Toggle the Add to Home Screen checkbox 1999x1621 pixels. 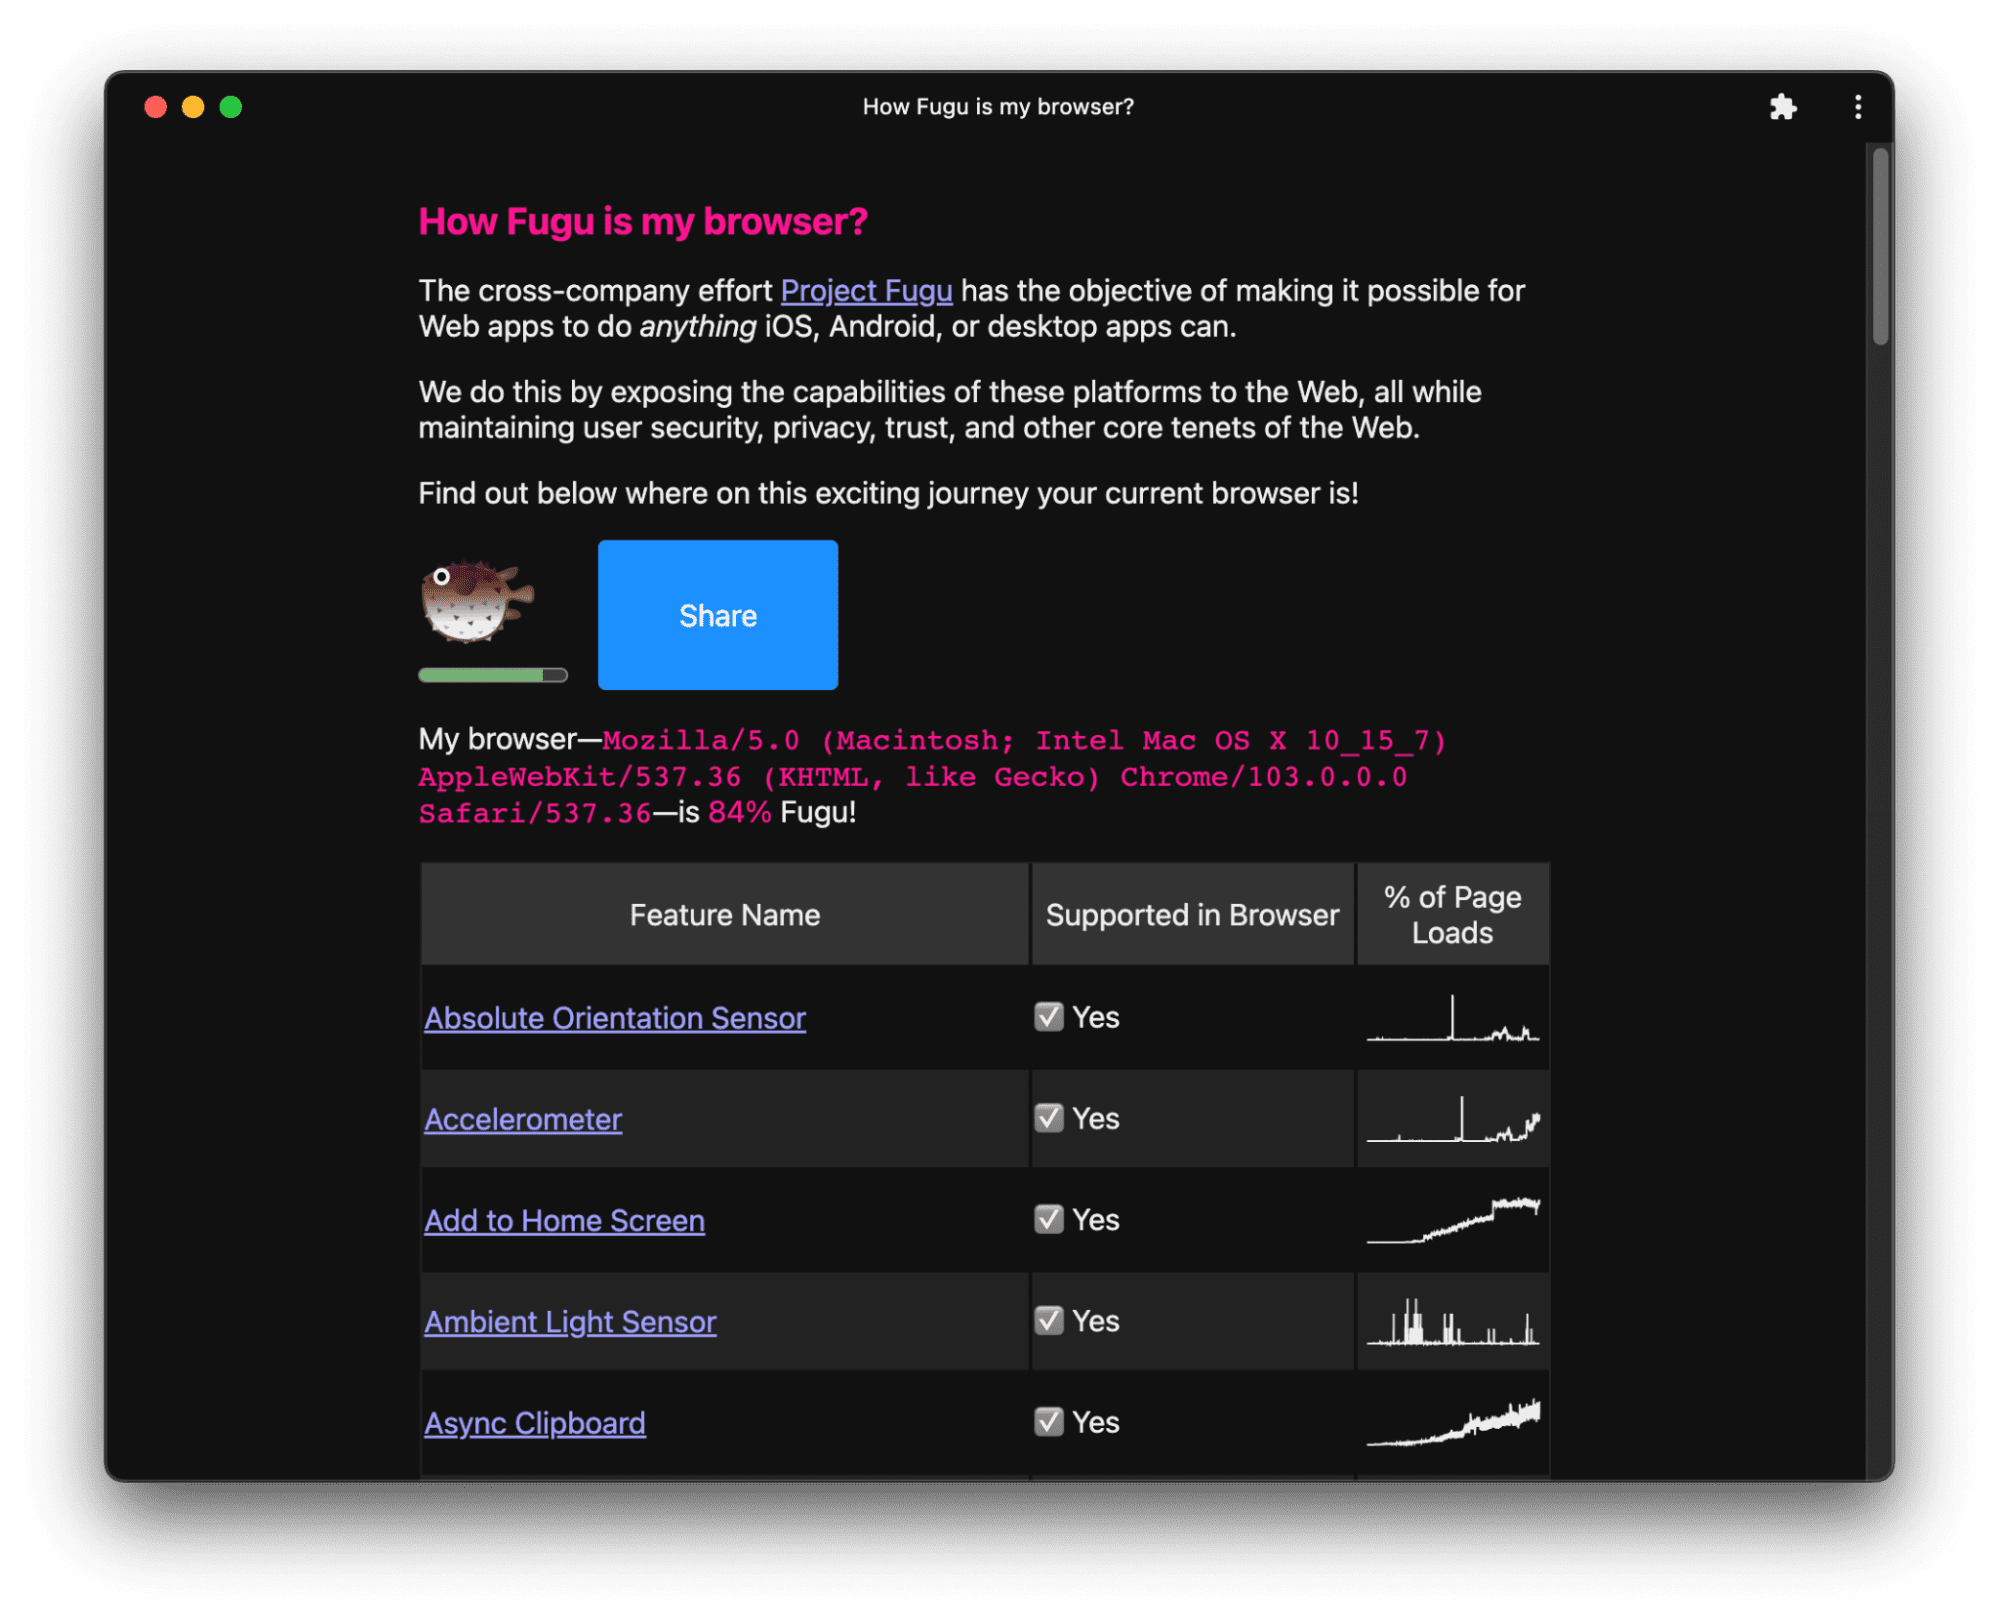coord(1047,1219)
